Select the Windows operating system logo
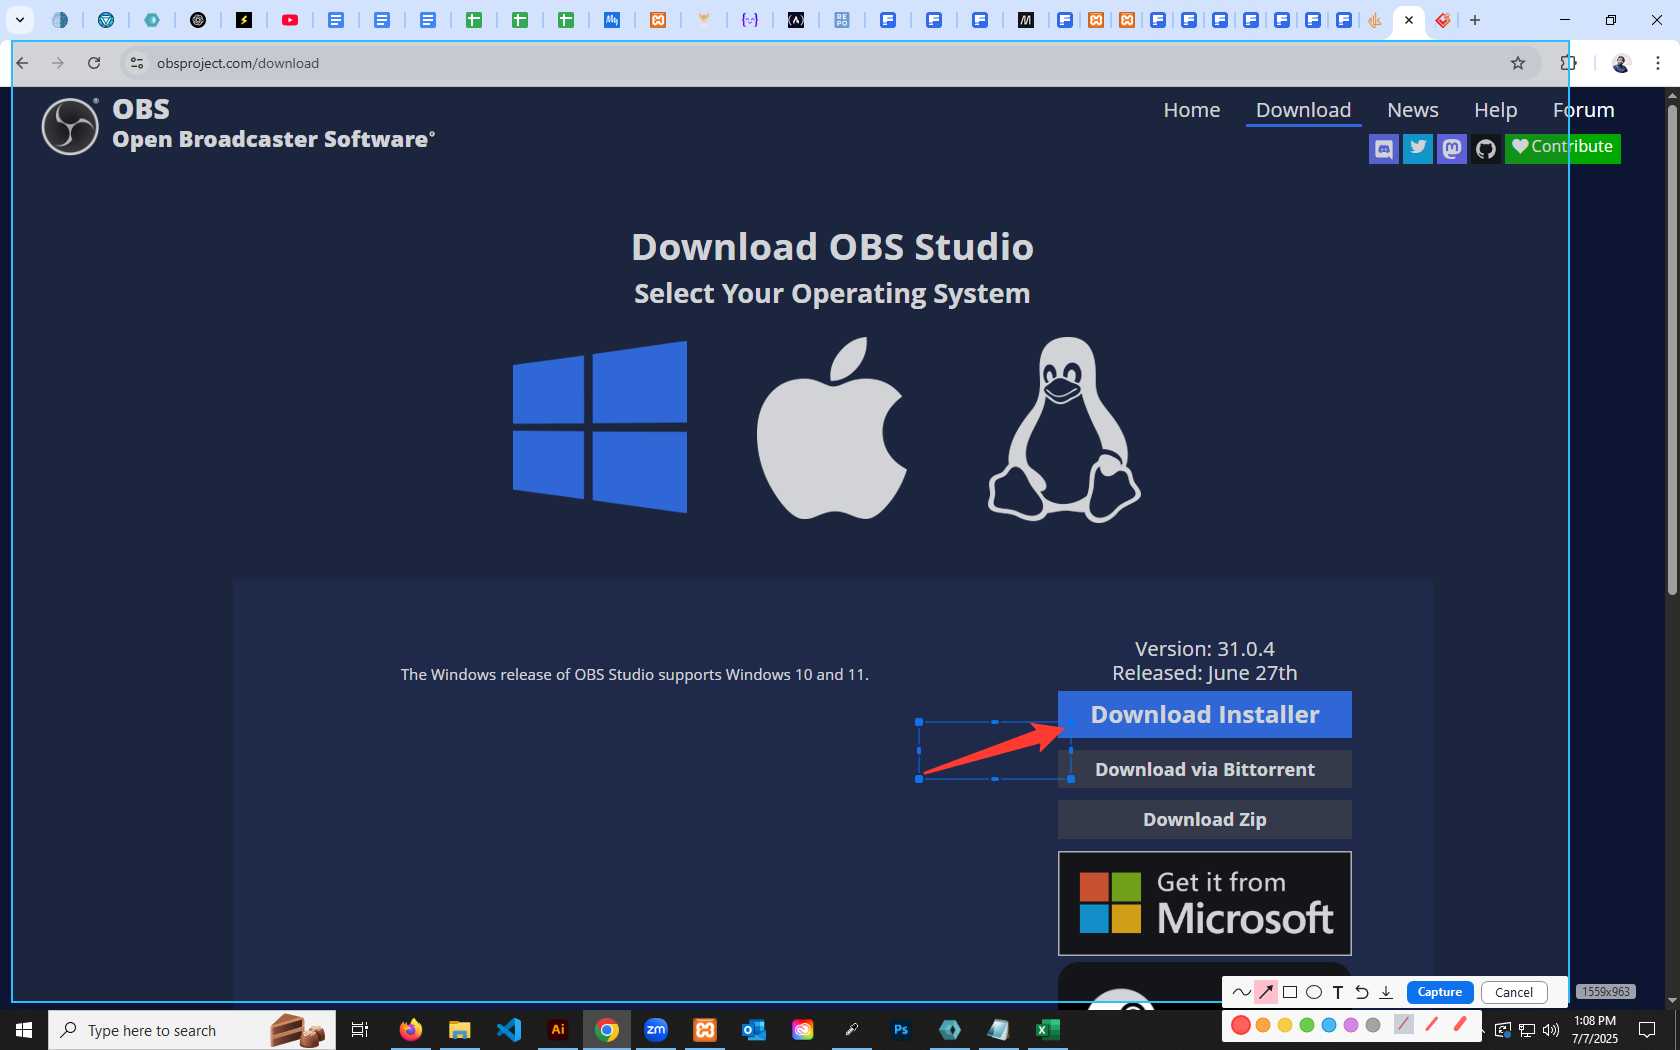Screen dimensions: 1680x1050 pyautogui.click(x=600, y=427)
